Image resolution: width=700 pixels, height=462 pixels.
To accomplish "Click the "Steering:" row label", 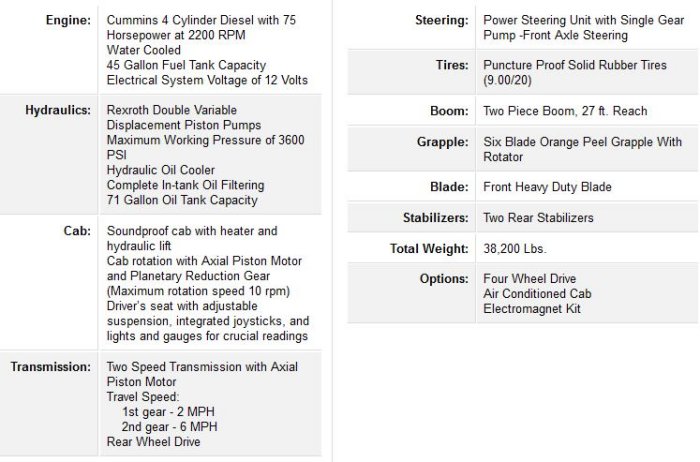I will click(x=441, y=21).
